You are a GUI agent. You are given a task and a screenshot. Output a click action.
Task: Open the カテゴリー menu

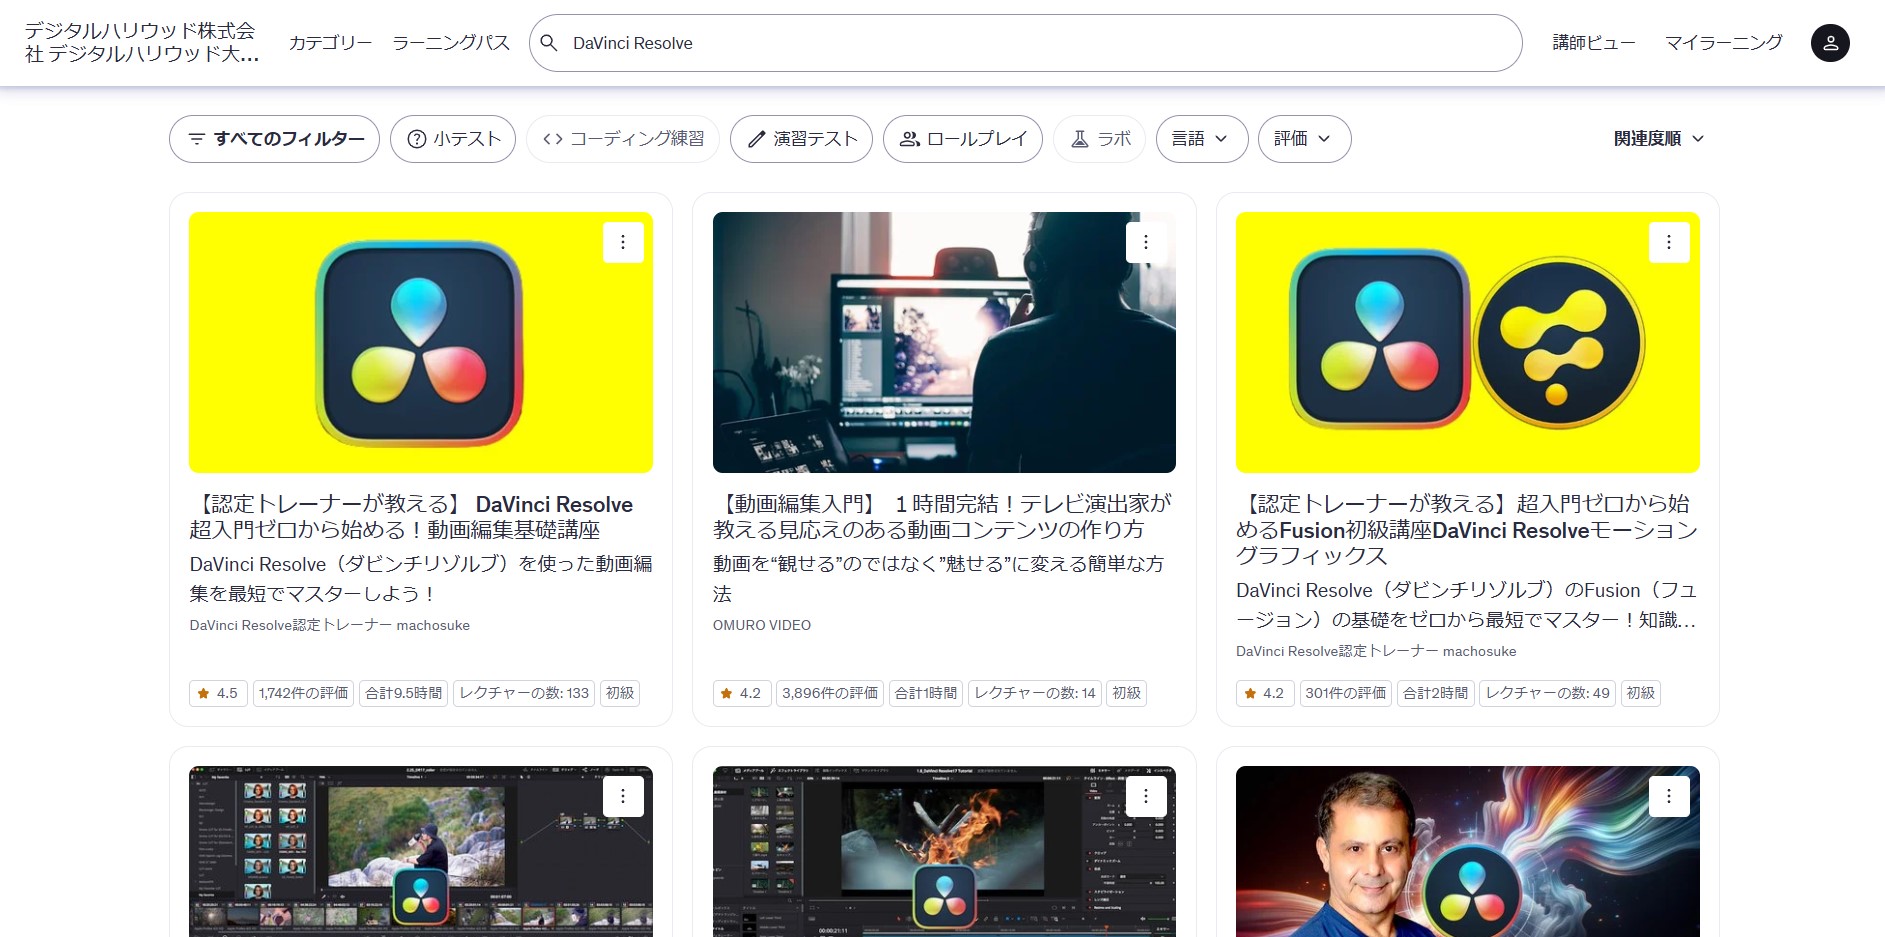[x=330, y=43]
